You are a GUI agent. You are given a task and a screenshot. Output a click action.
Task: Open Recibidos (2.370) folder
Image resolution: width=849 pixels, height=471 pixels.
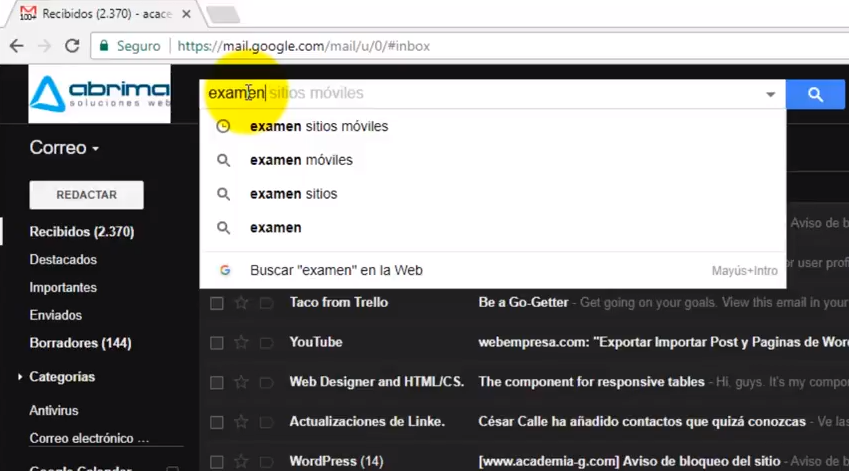tap(82, 232)
